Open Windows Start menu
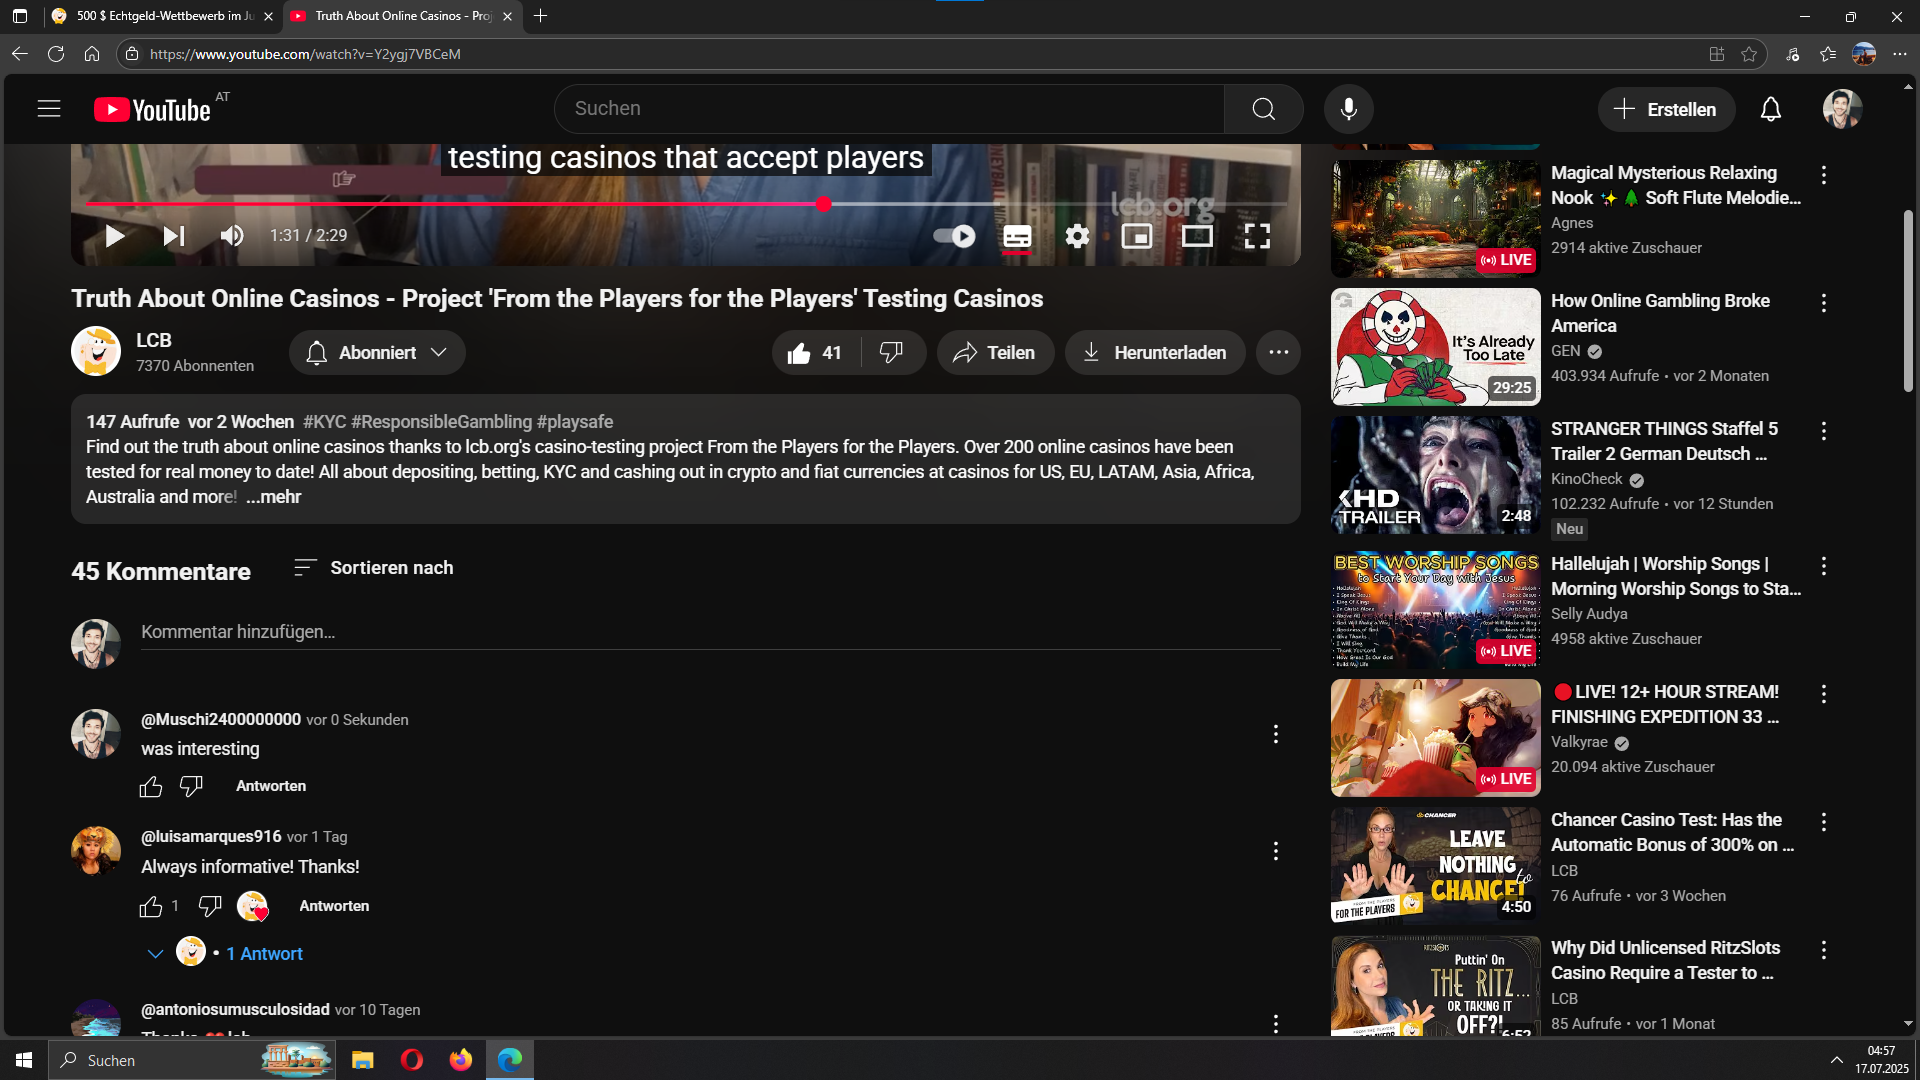Viewport: 1920px width, 1080px height. click(x=24, y=1060)
